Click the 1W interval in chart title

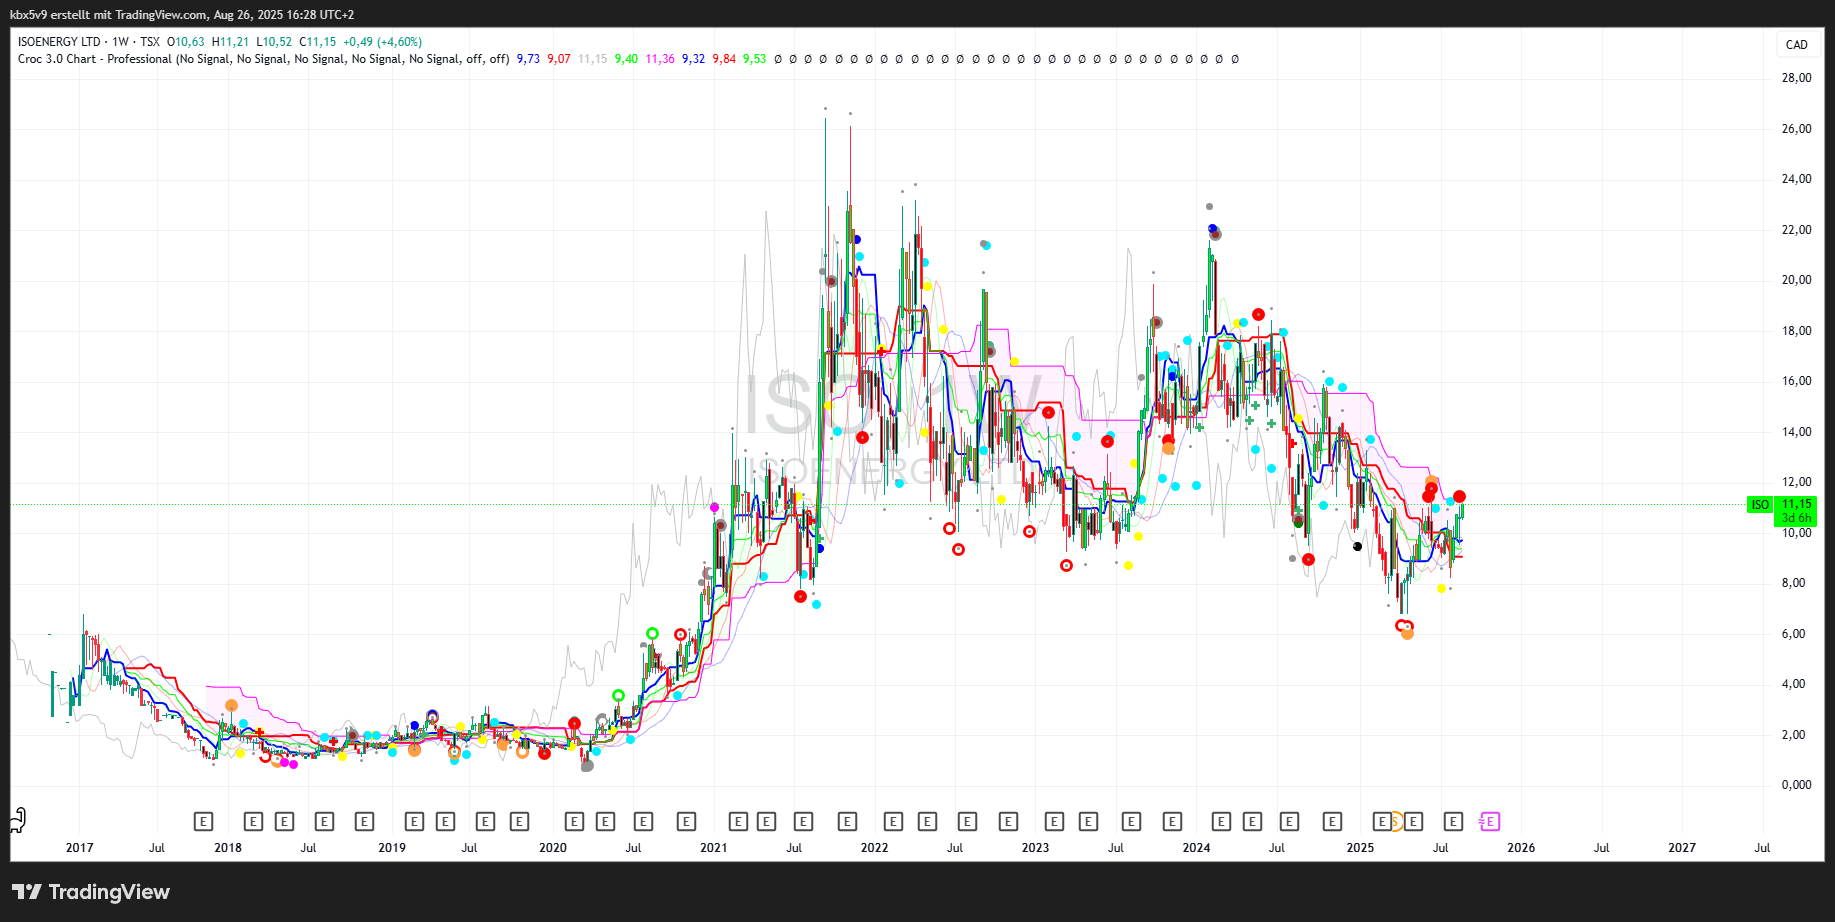[120, 42]
